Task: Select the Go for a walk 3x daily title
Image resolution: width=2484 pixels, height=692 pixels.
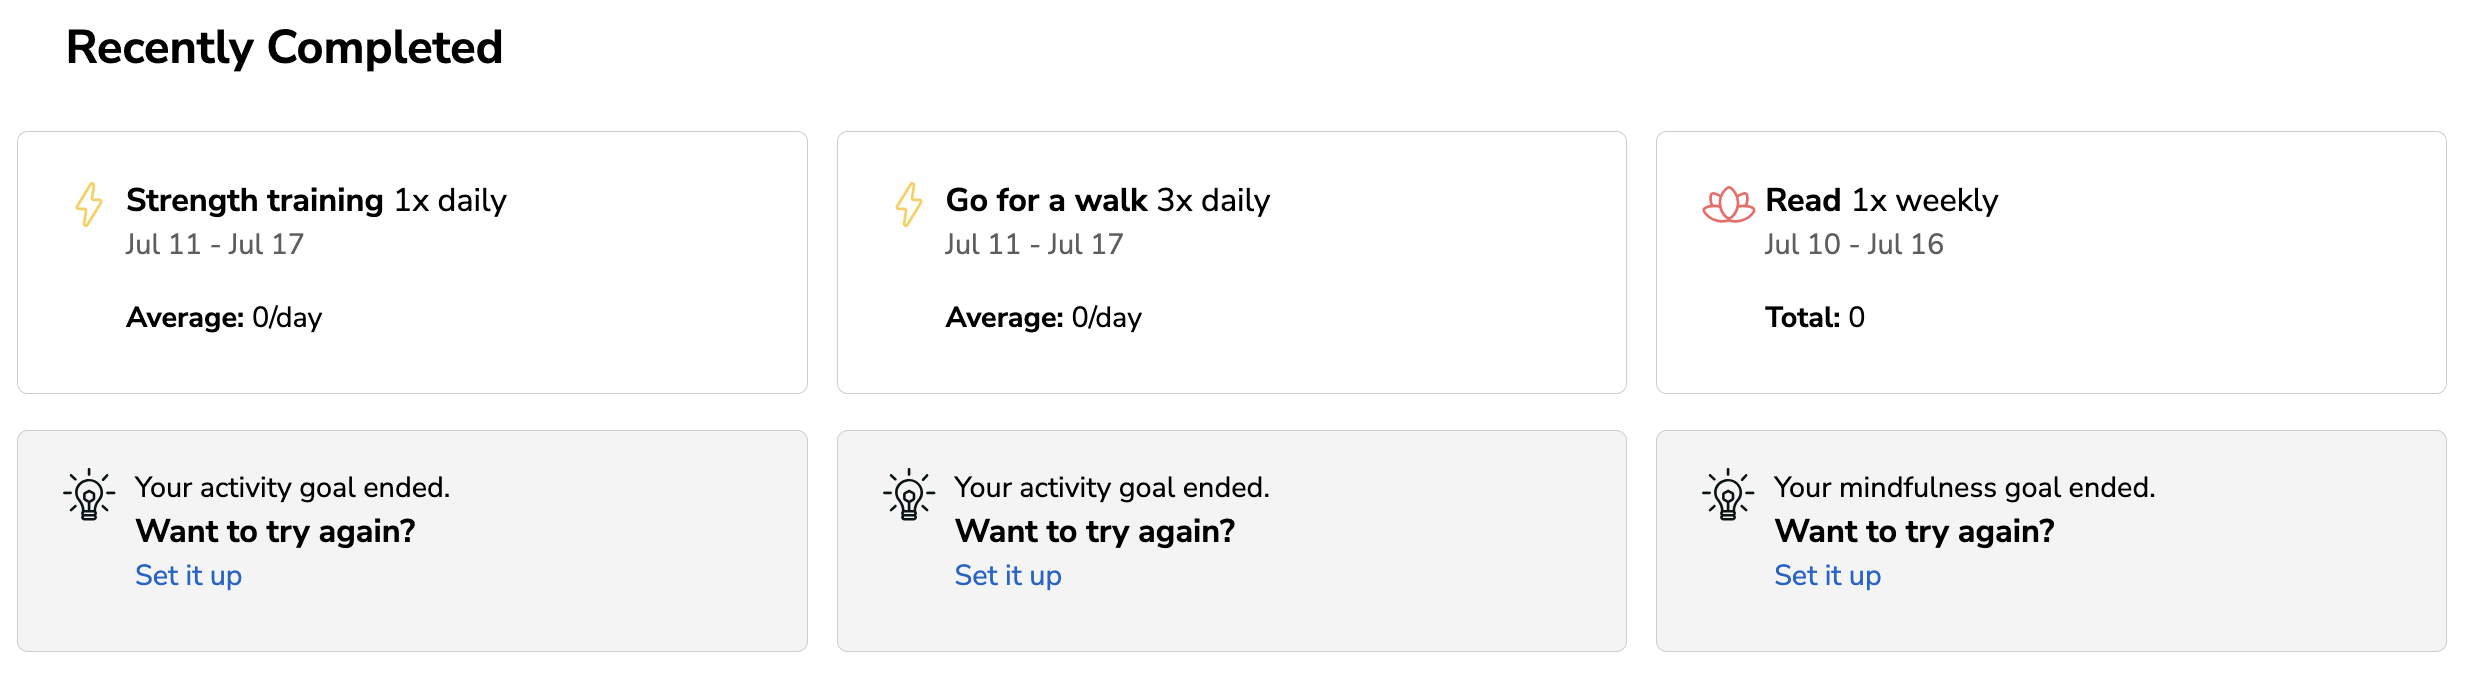Action: click(x=1108, y=200)
